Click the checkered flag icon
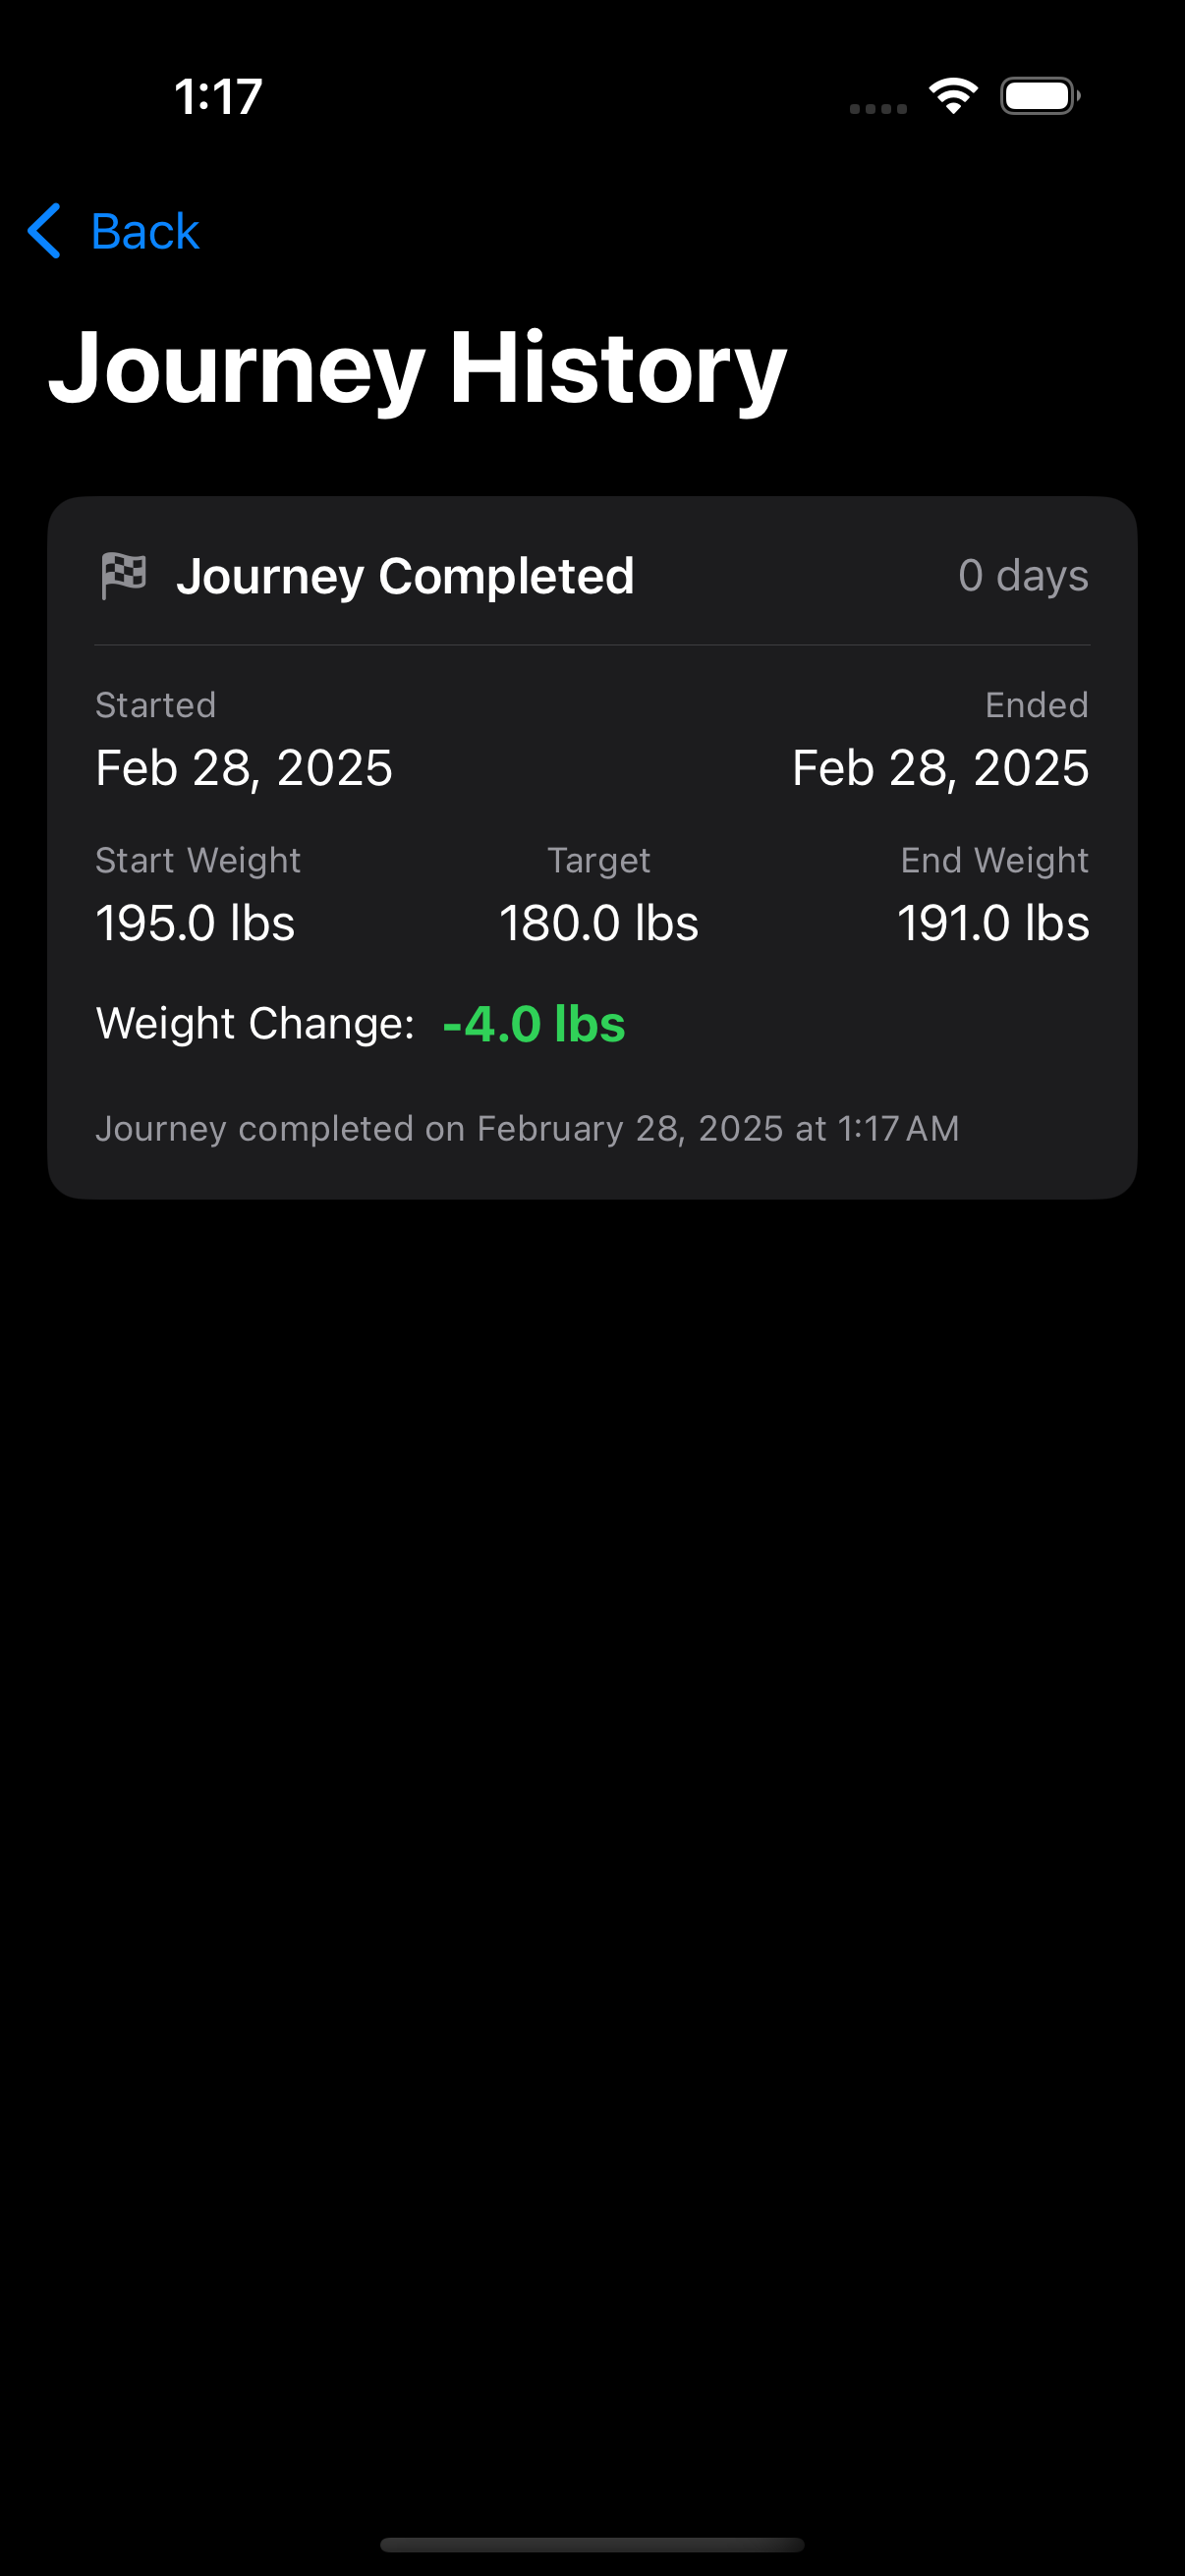1185x2576 pixels. pos(124,575)
